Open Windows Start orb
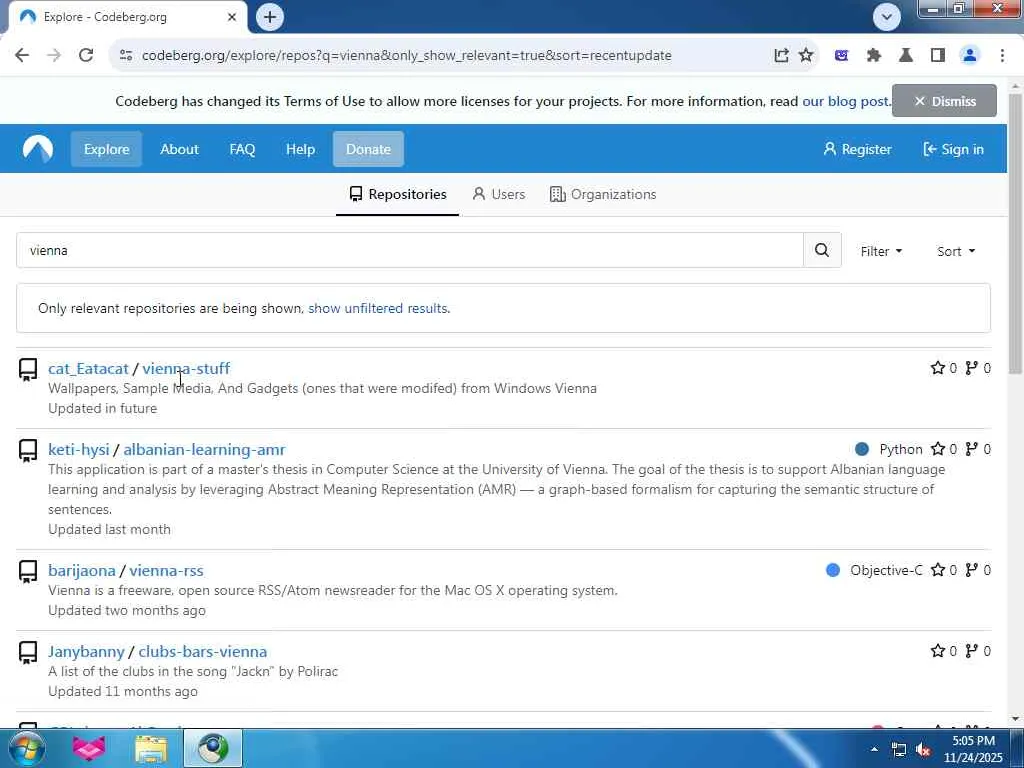Screen dimensions: 1024x768 click(26, 748)
